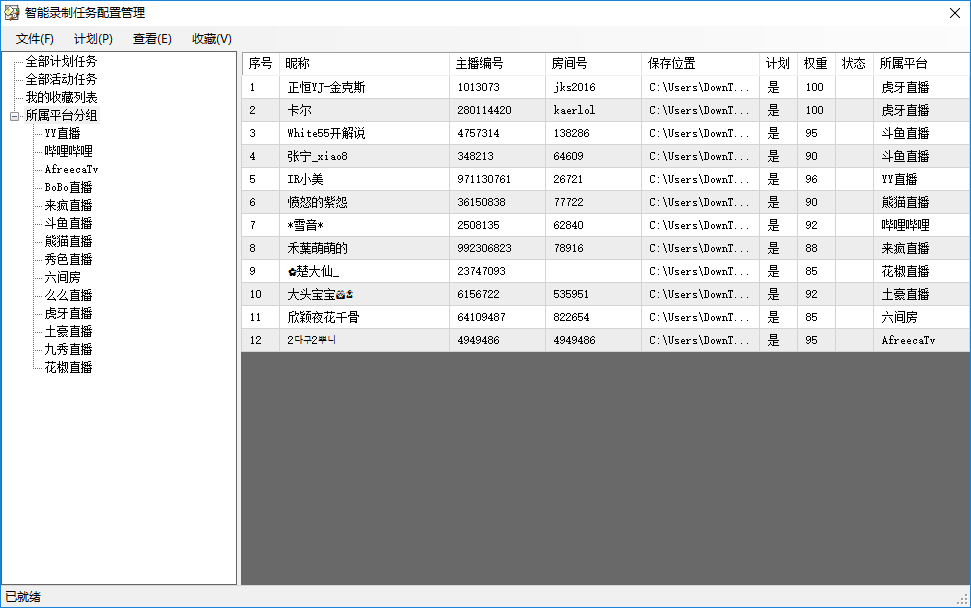The image size is (971, 608).
Task: Select 全部活动任务 in the tree
Action: pos(61,80)
